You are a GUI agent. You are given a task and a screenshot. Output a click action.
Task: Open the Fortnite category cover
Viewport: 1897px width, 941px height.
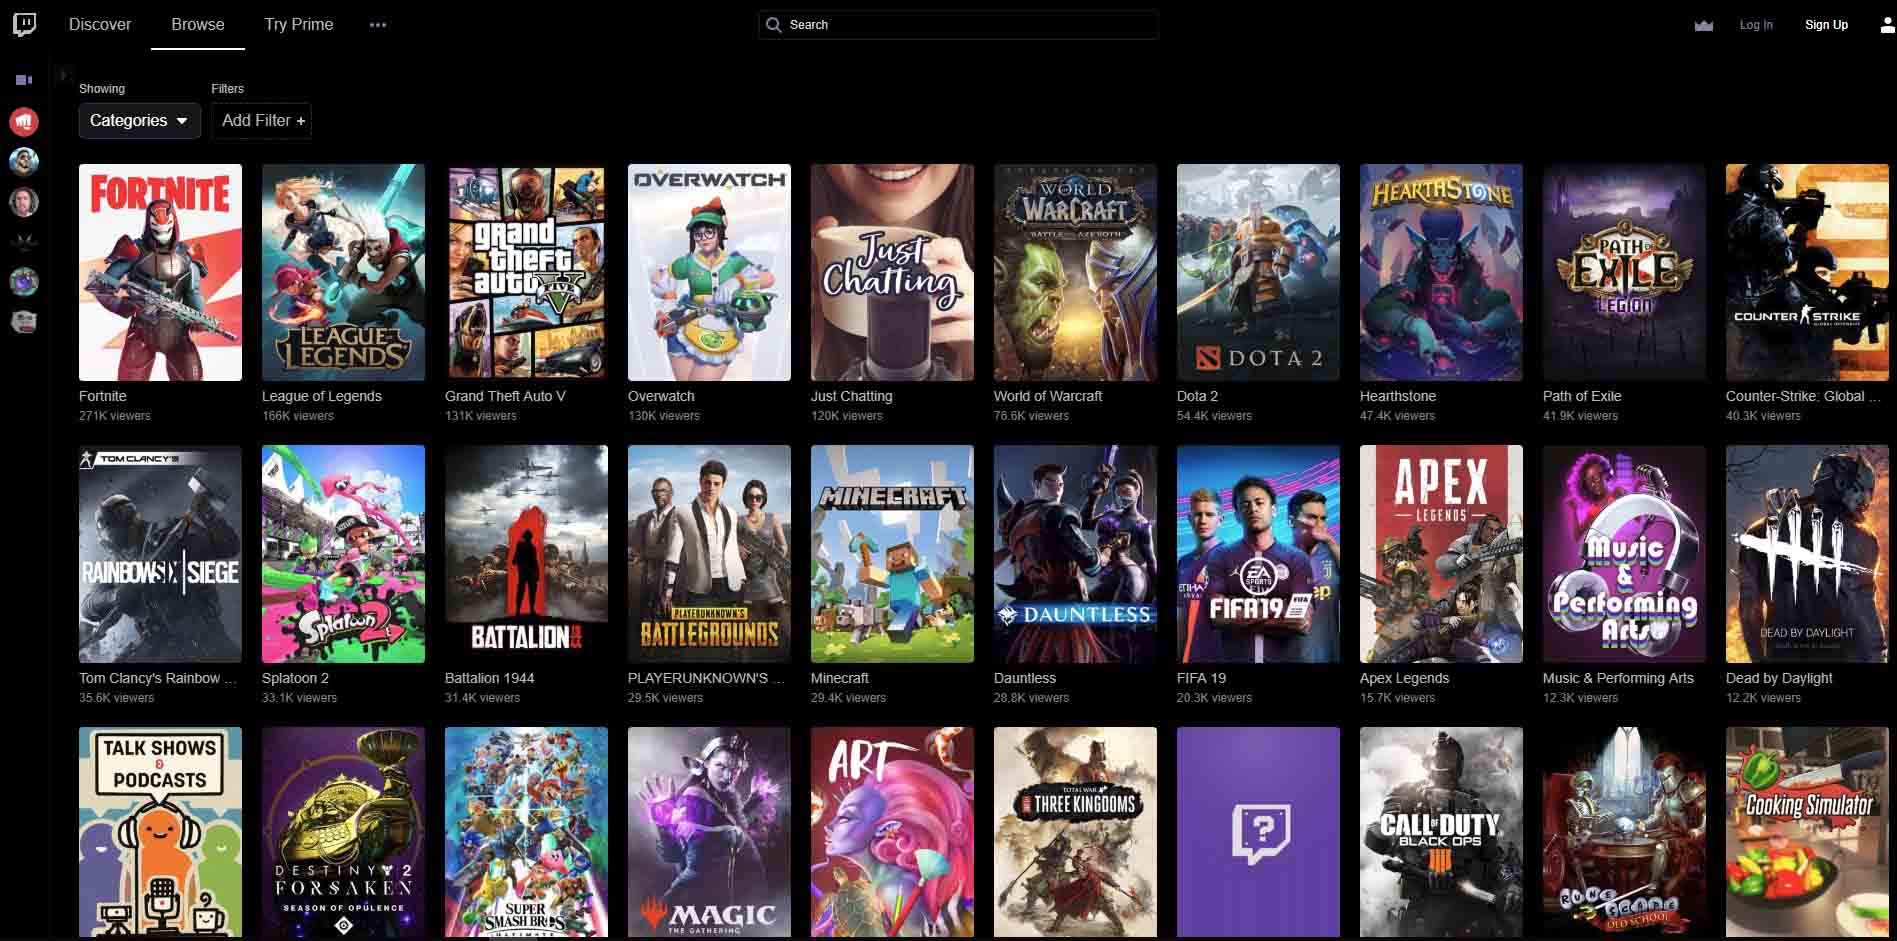tap(160, 272)
